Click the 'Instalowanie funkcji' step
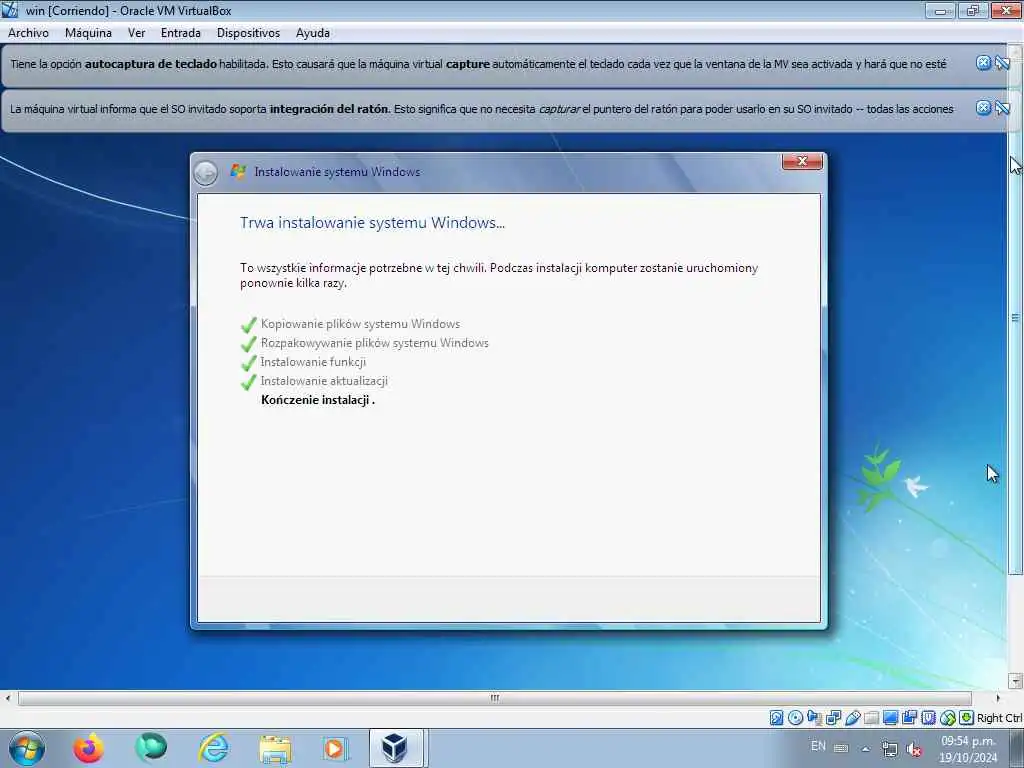 [313, 362]
